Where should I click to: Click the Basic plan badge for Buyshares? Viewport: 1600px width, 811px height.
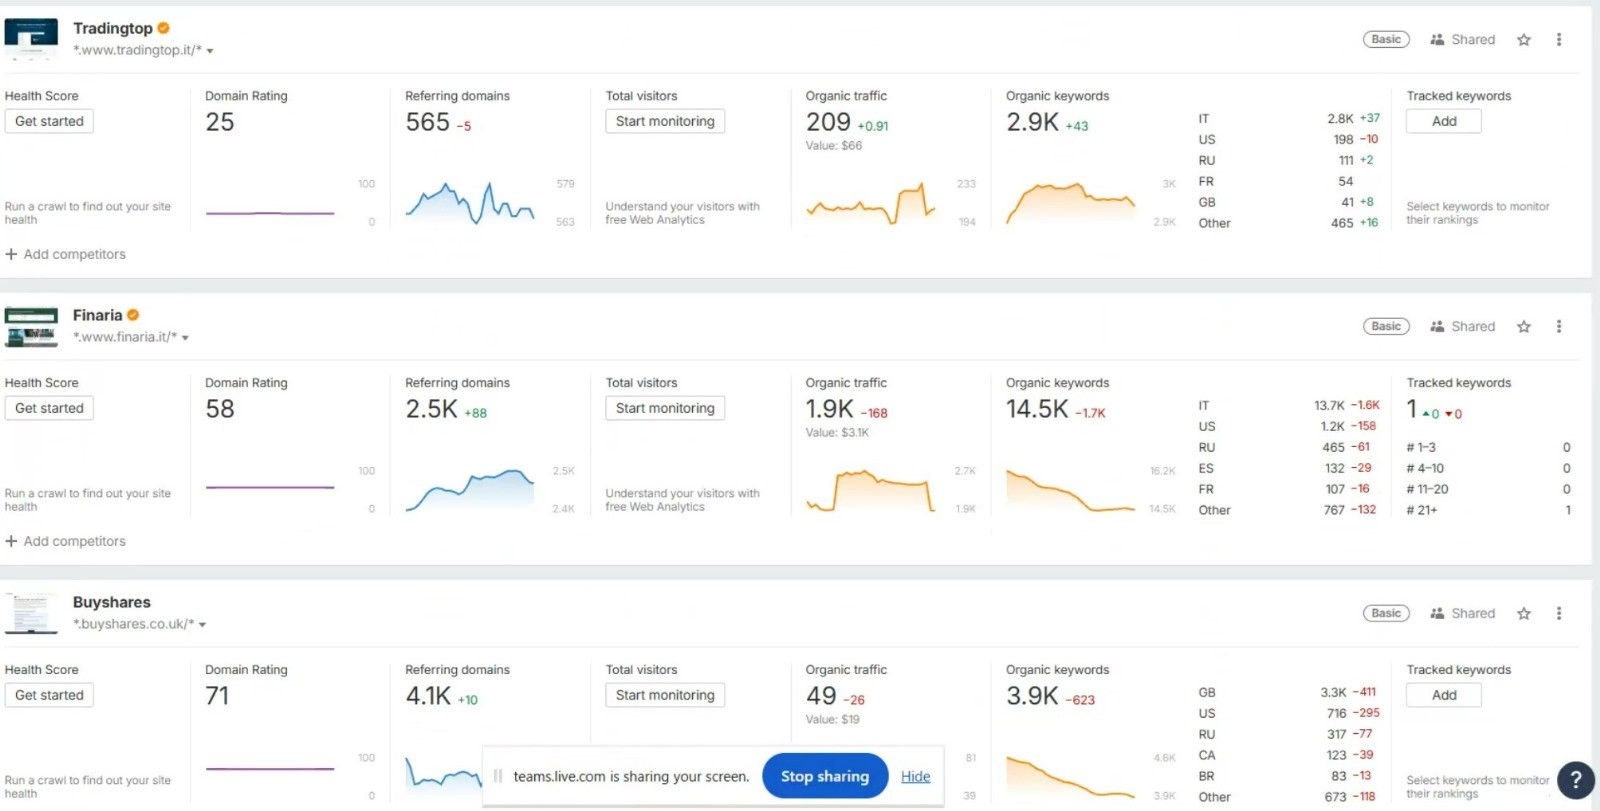(1386, 614)
